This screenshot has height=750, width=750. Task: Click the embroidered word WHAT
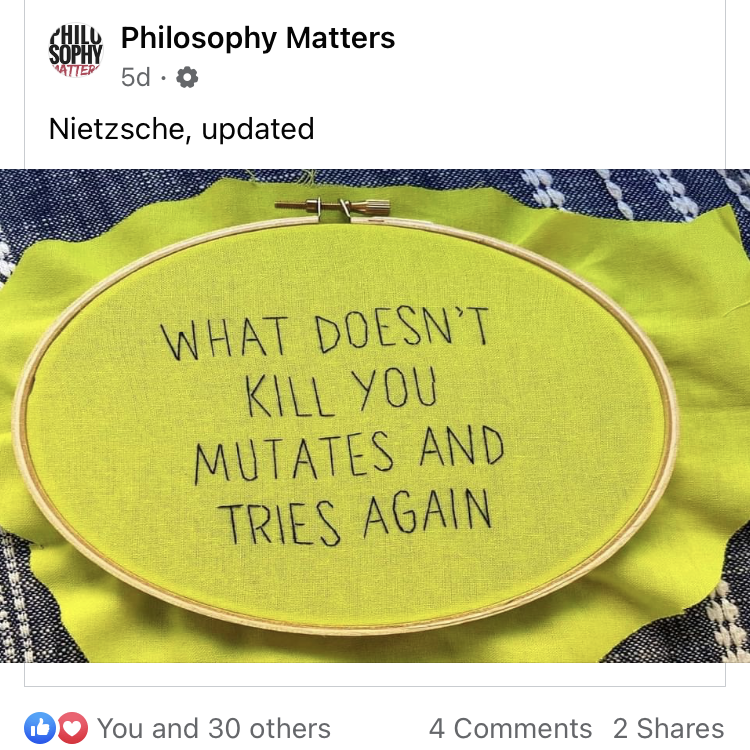[x=224, y=338]
